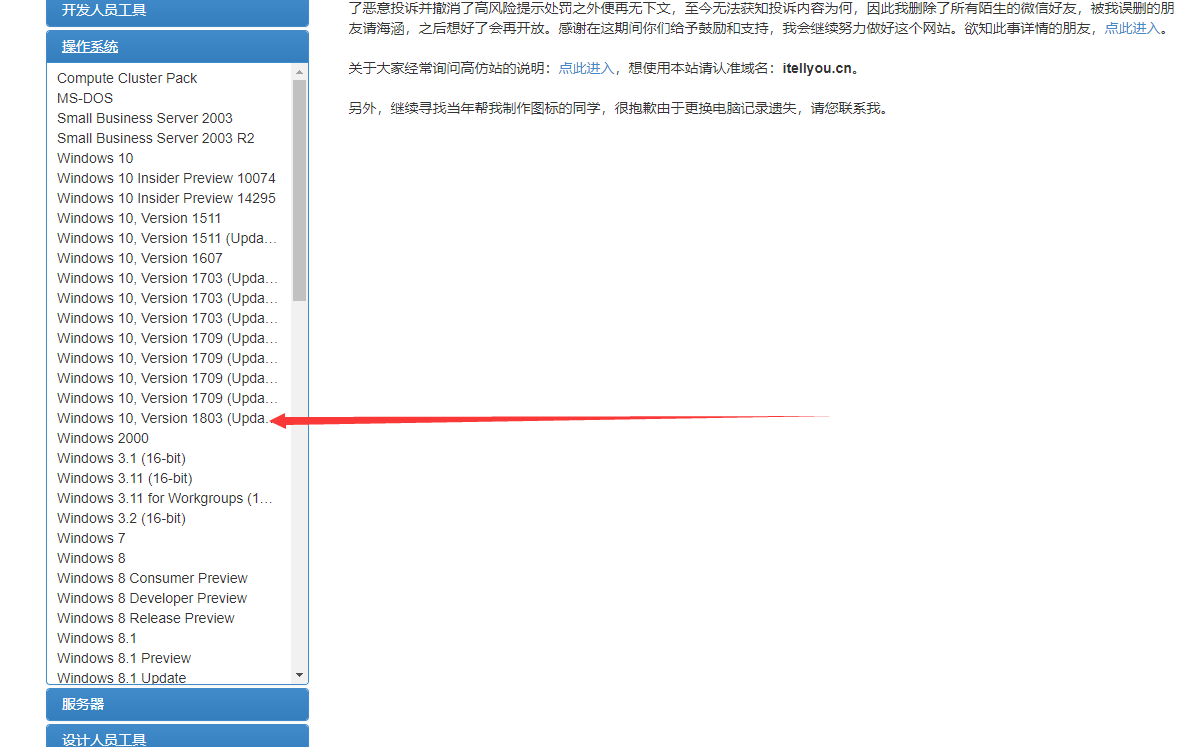Pick Windows 10, Version 1607
This screenshot has width=1195, height=747.
click(x=140, y=258)
